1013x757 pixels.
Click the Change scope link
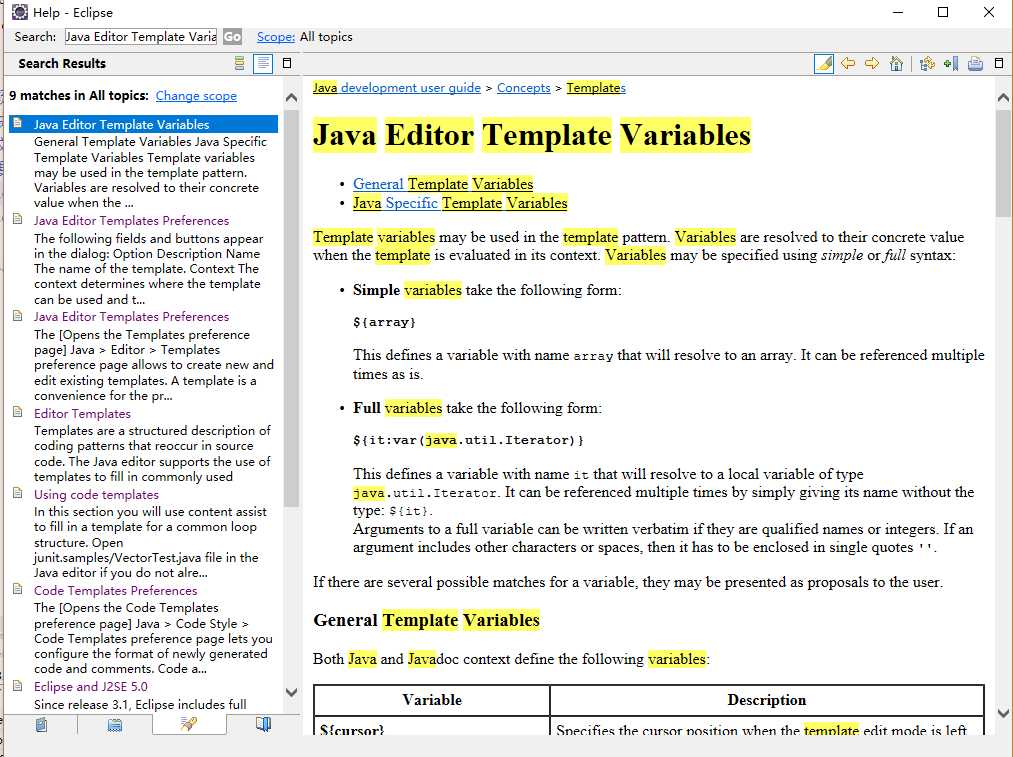[x=196, y=96]
